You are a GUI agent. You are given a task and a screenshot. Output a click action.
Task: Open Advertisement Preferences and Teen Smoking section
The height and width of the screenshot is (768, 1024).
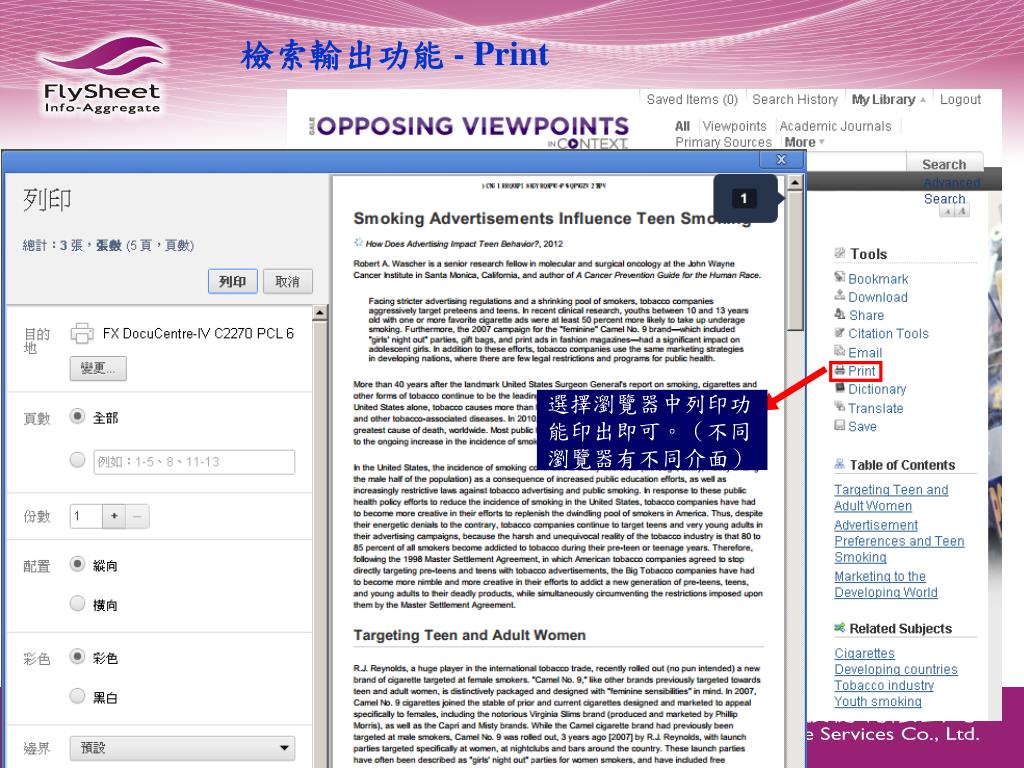tap(899, 541)
